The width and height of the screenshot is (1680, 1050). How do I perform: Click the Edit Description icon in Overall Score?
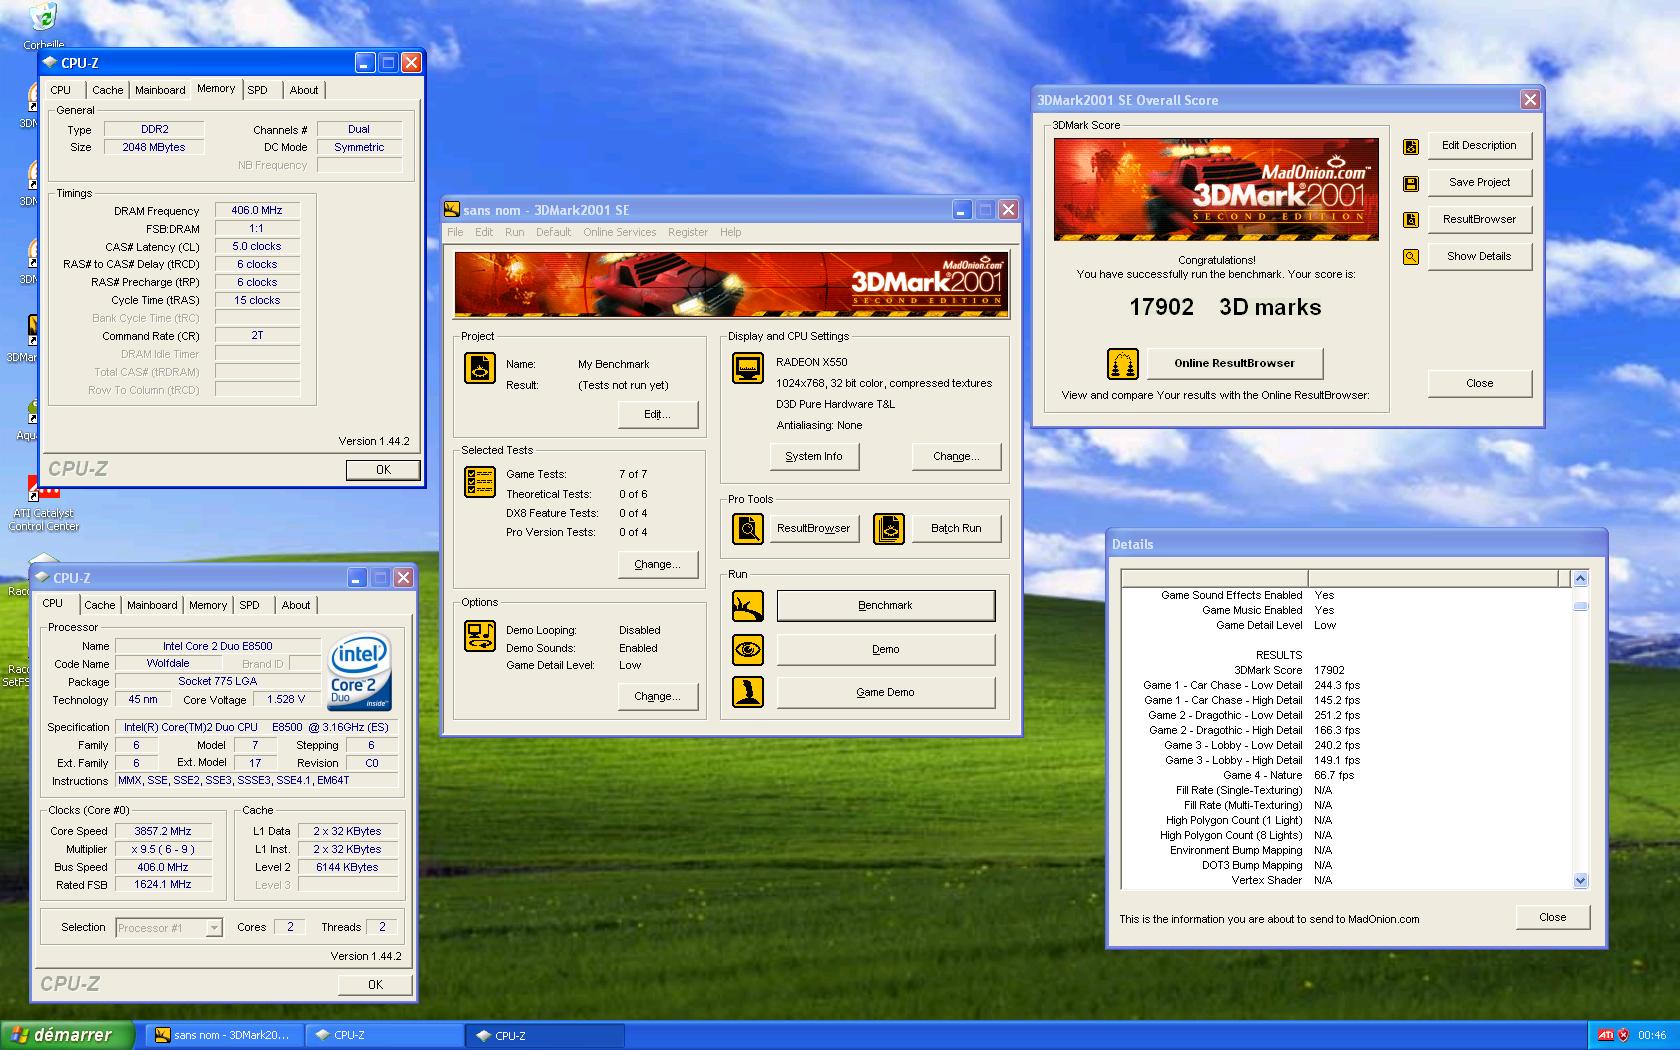1411,146
